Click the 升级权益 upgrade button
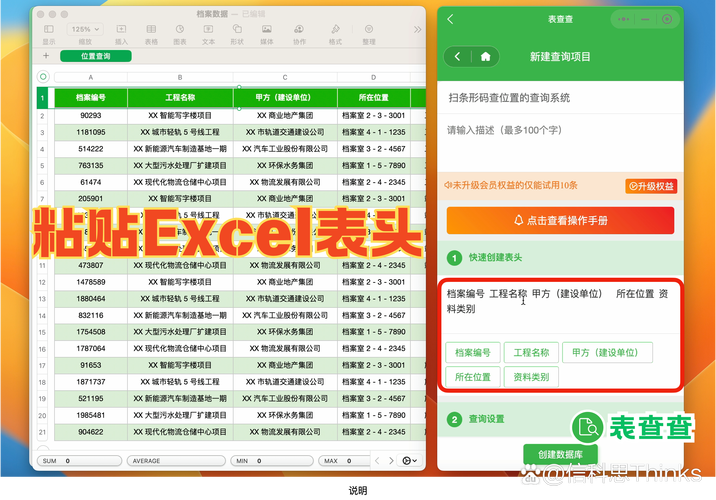 click(651, 186)
